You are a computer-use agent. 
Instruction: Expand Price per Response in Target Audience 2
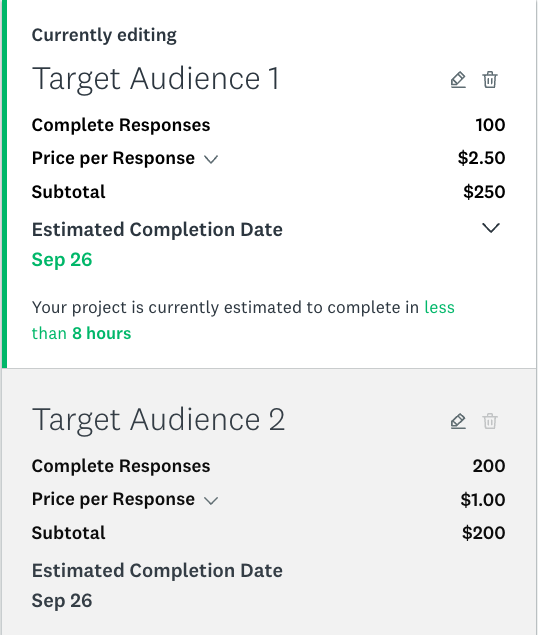(x=211, y=501)
